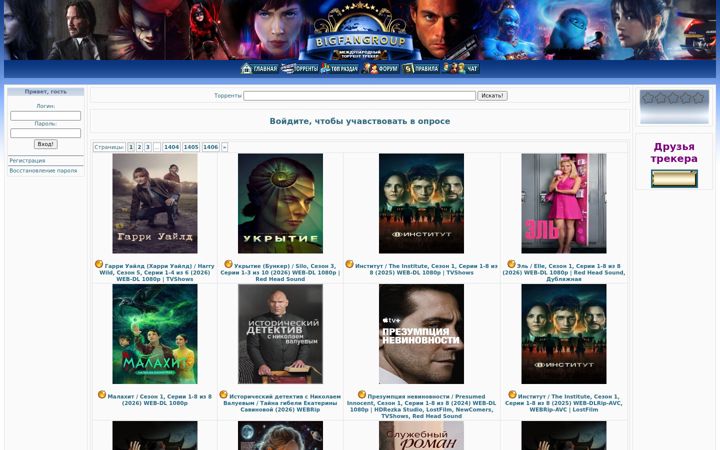Viewport: 720px width, 450px height.
Task: Open the Эль pink dress poster
Action: tap(564, 203)
